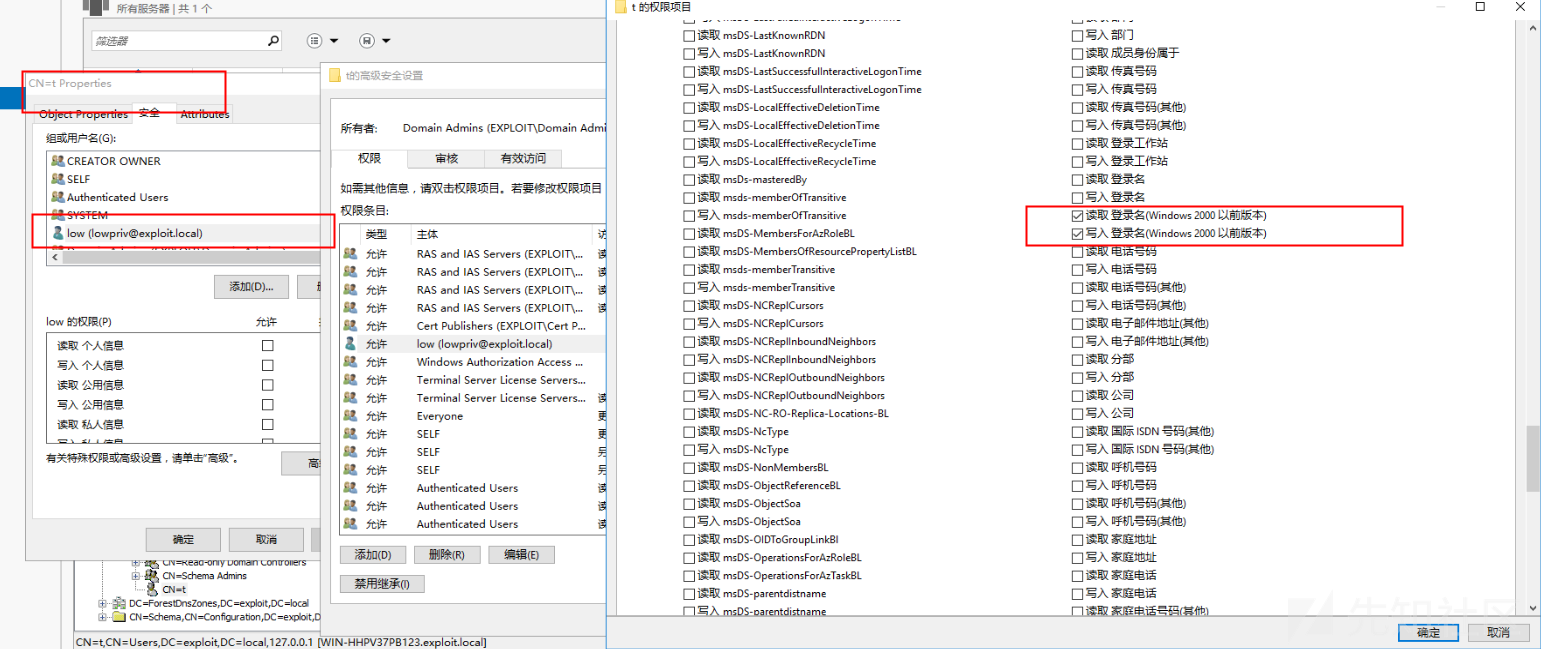
Task: Click the 编辑(E) button
Action: pyautogui.click(x=521, y=555)
